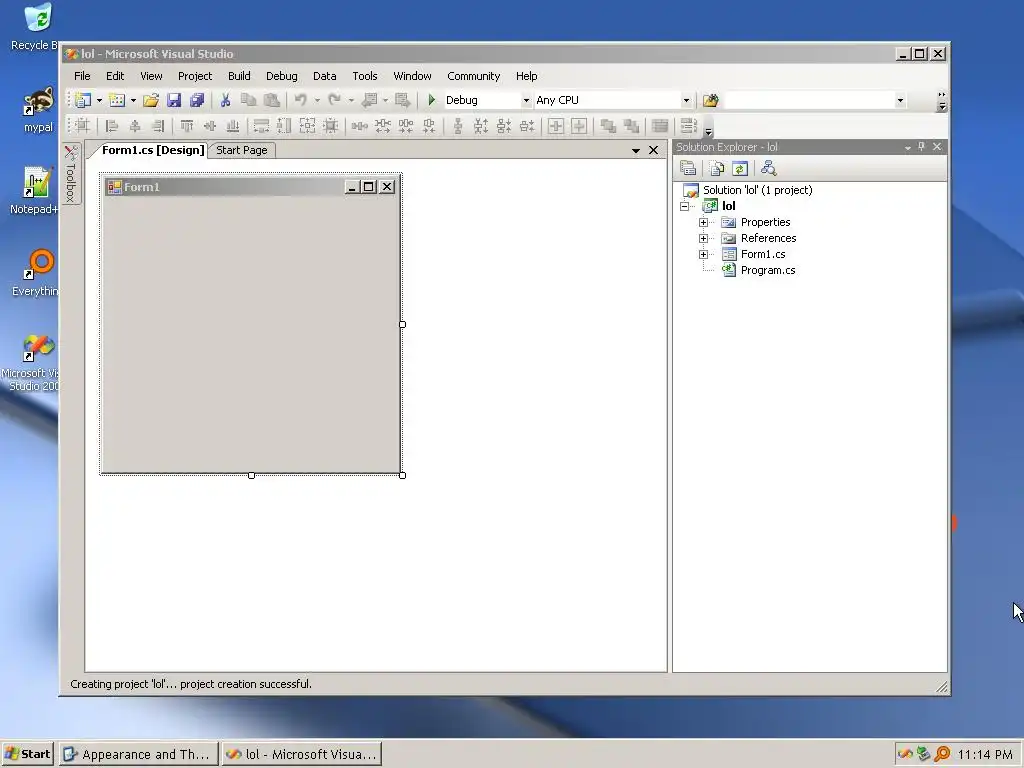Viewport: 1024px width, 768px height.
Task: Switch to the Start Page tab
Action: pos(242,150)
